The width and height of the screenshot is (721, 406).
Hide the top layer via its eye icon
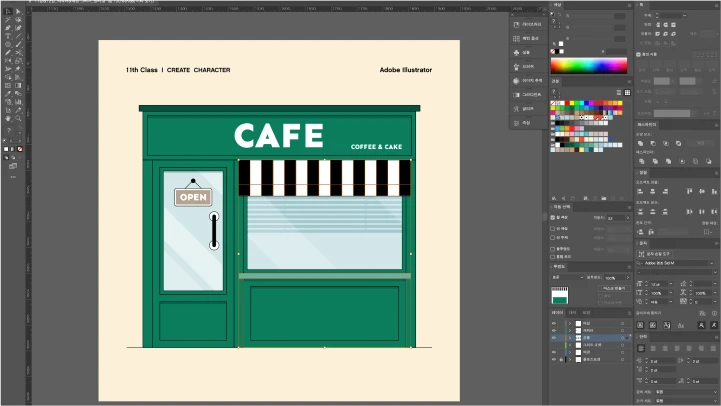(x=554, y=323)
